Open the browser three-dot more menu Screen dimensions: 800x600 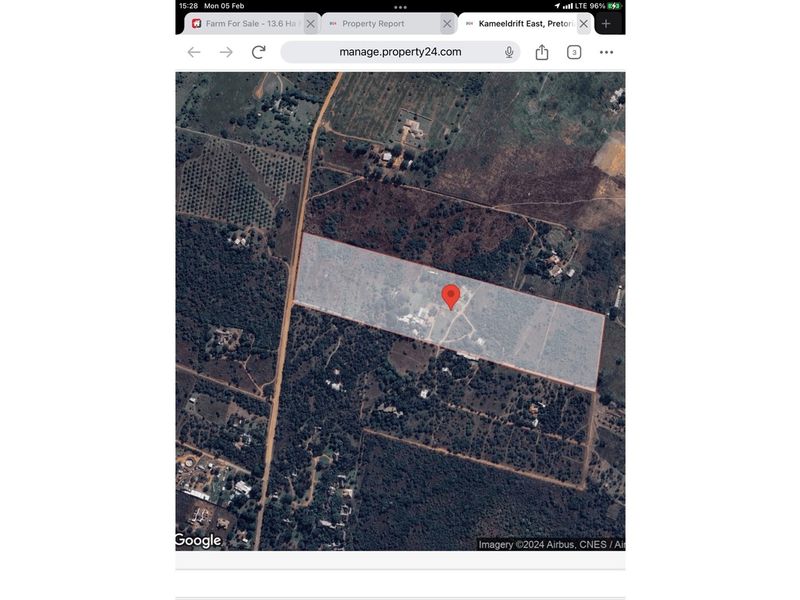pyautogui.click(x=606, y=52)
